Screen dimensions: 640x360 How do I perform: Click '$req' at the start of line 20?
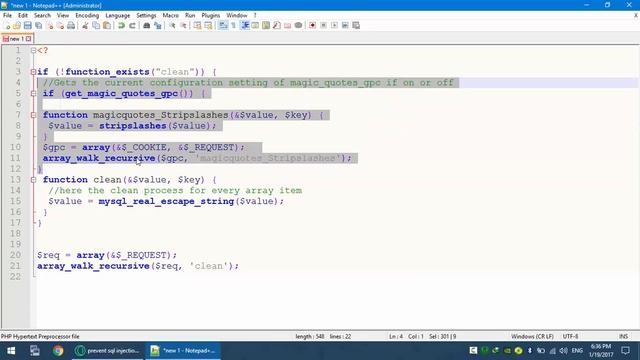coord(48,255)
